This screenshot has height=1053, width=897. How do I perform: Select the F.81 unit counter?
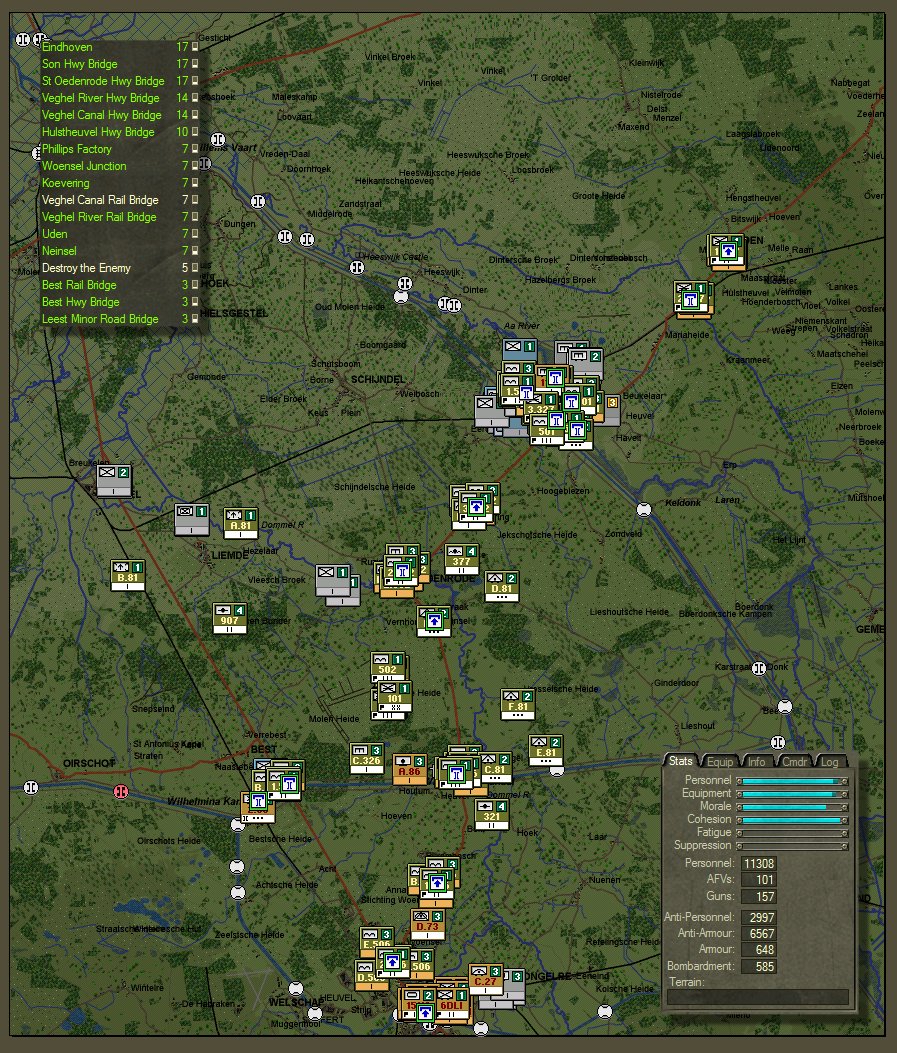(518, 704)
